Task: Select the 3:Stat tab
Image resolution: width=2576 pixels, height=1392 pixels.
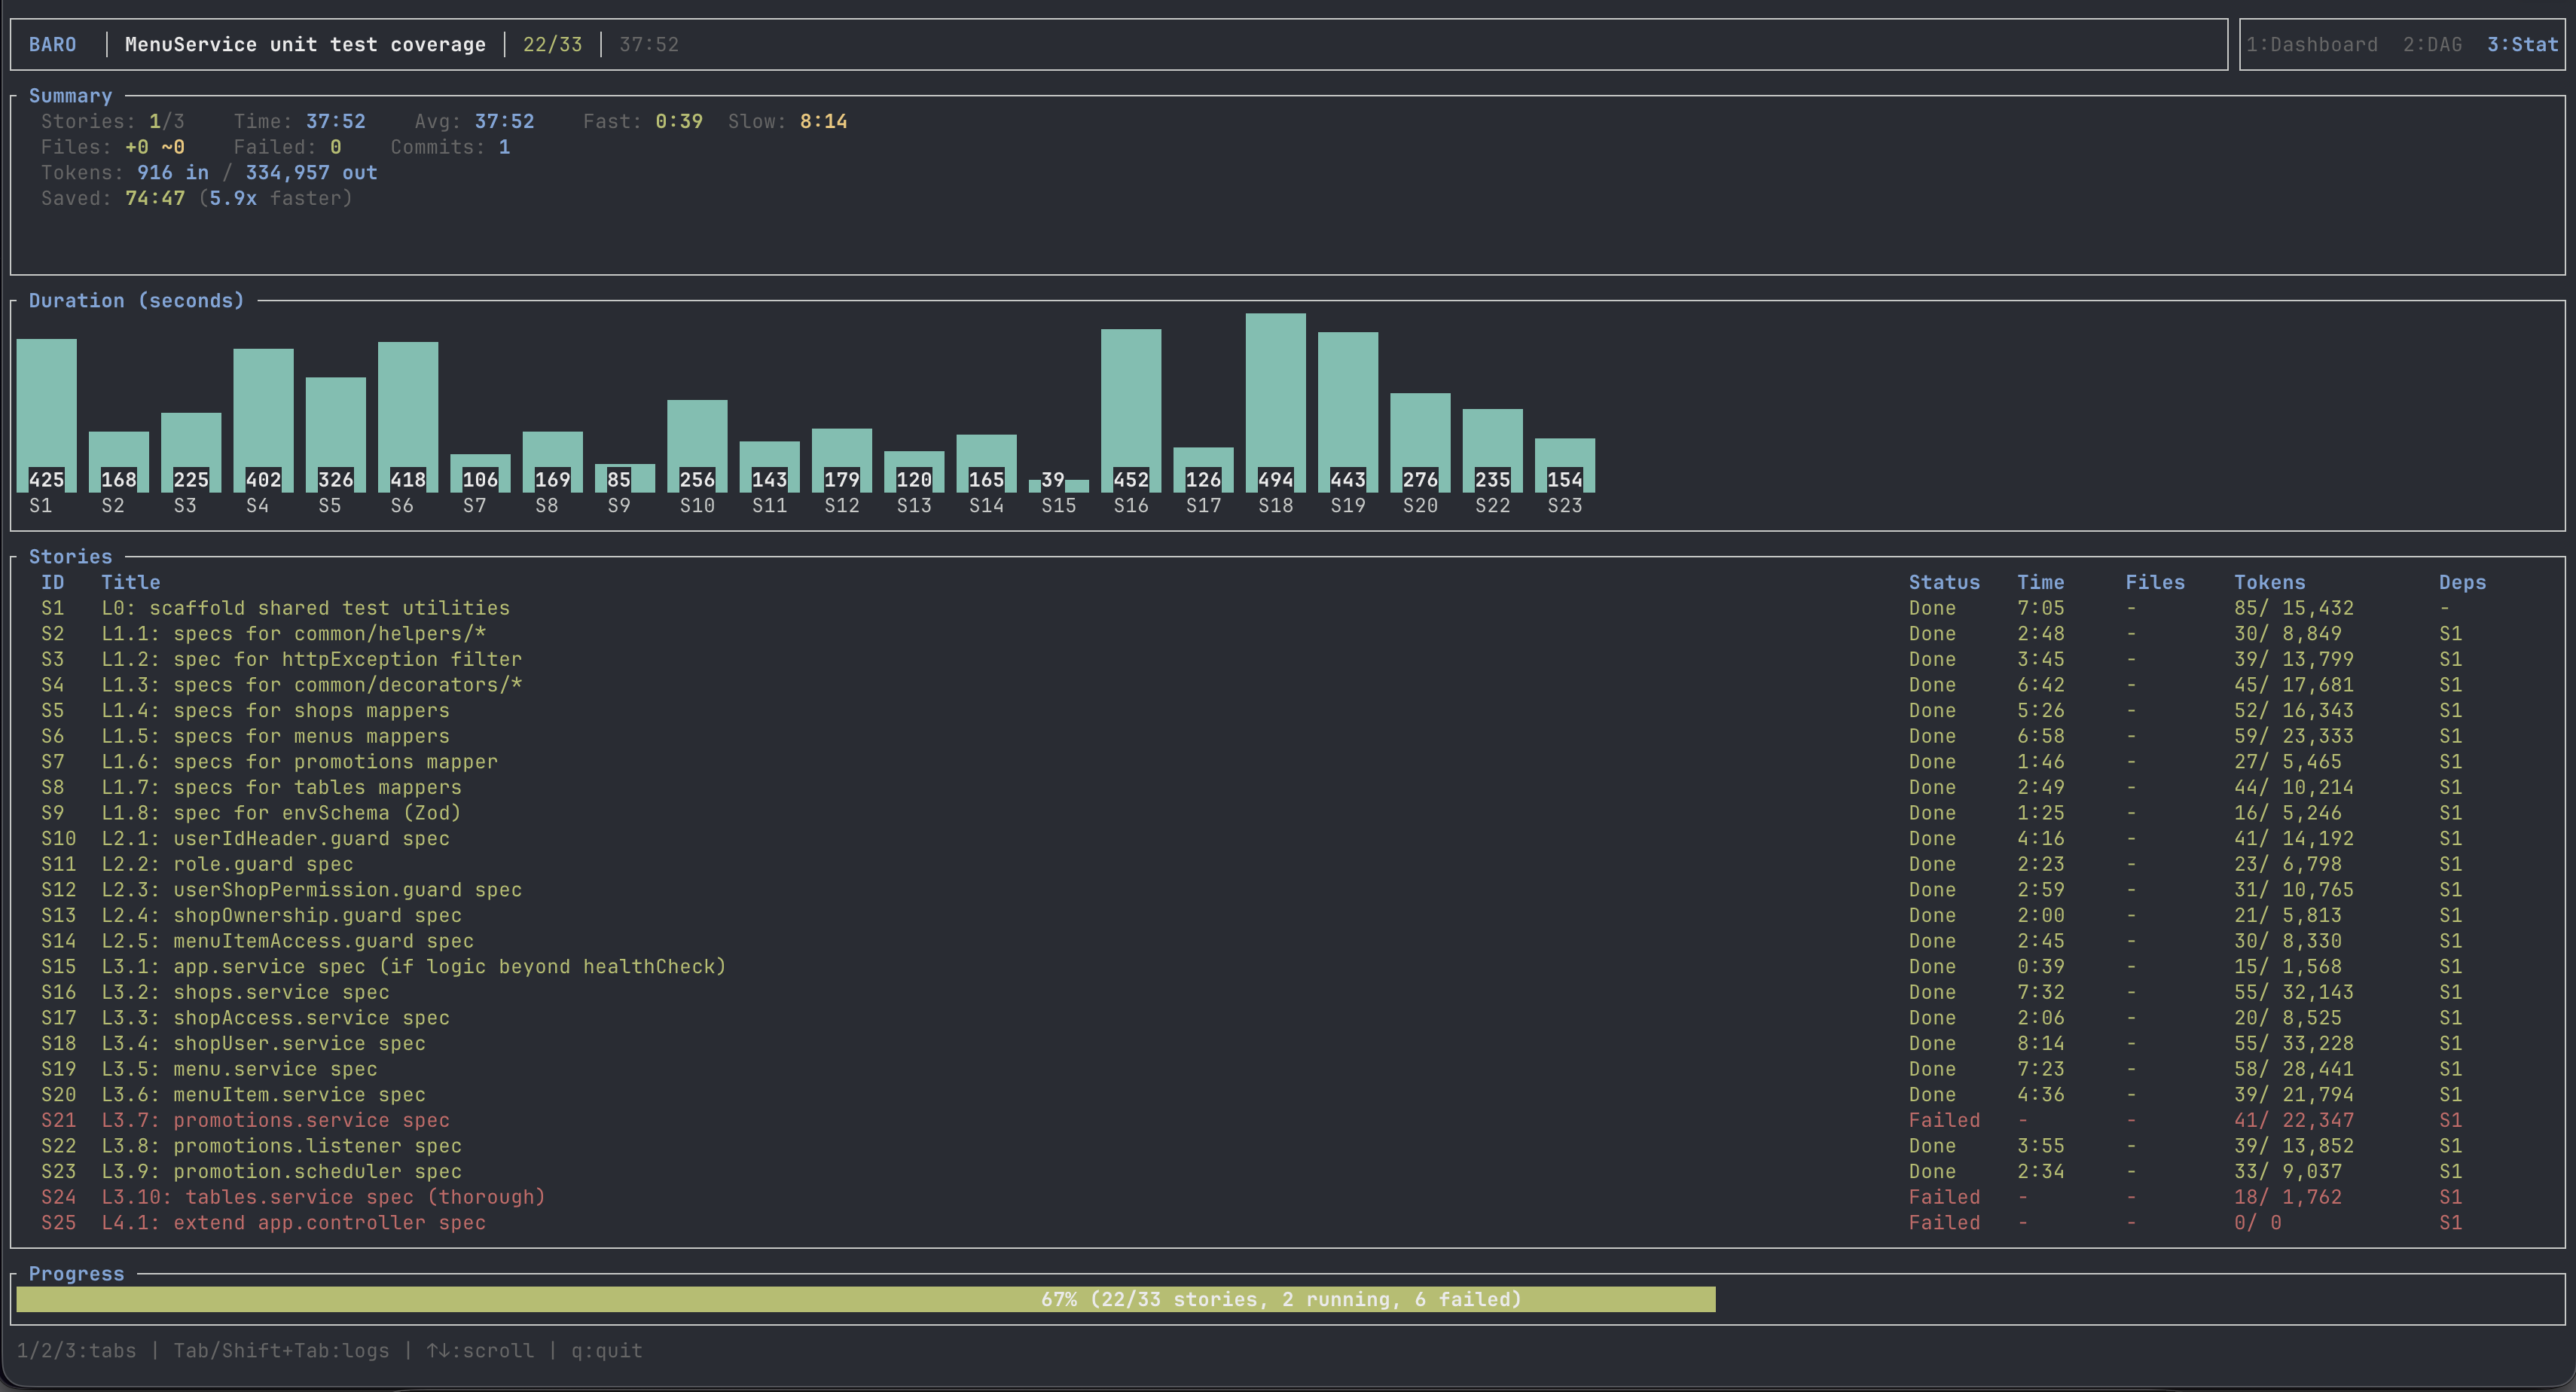Action: pos(2522,45)
